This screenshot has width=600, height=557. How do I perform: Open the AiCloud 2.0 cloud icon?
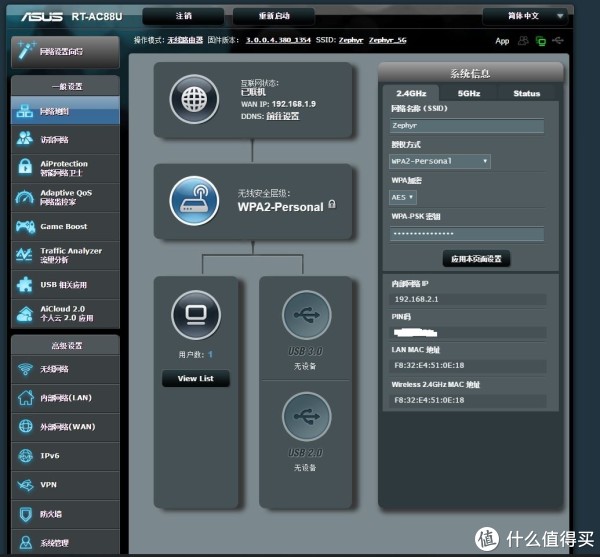25,314
